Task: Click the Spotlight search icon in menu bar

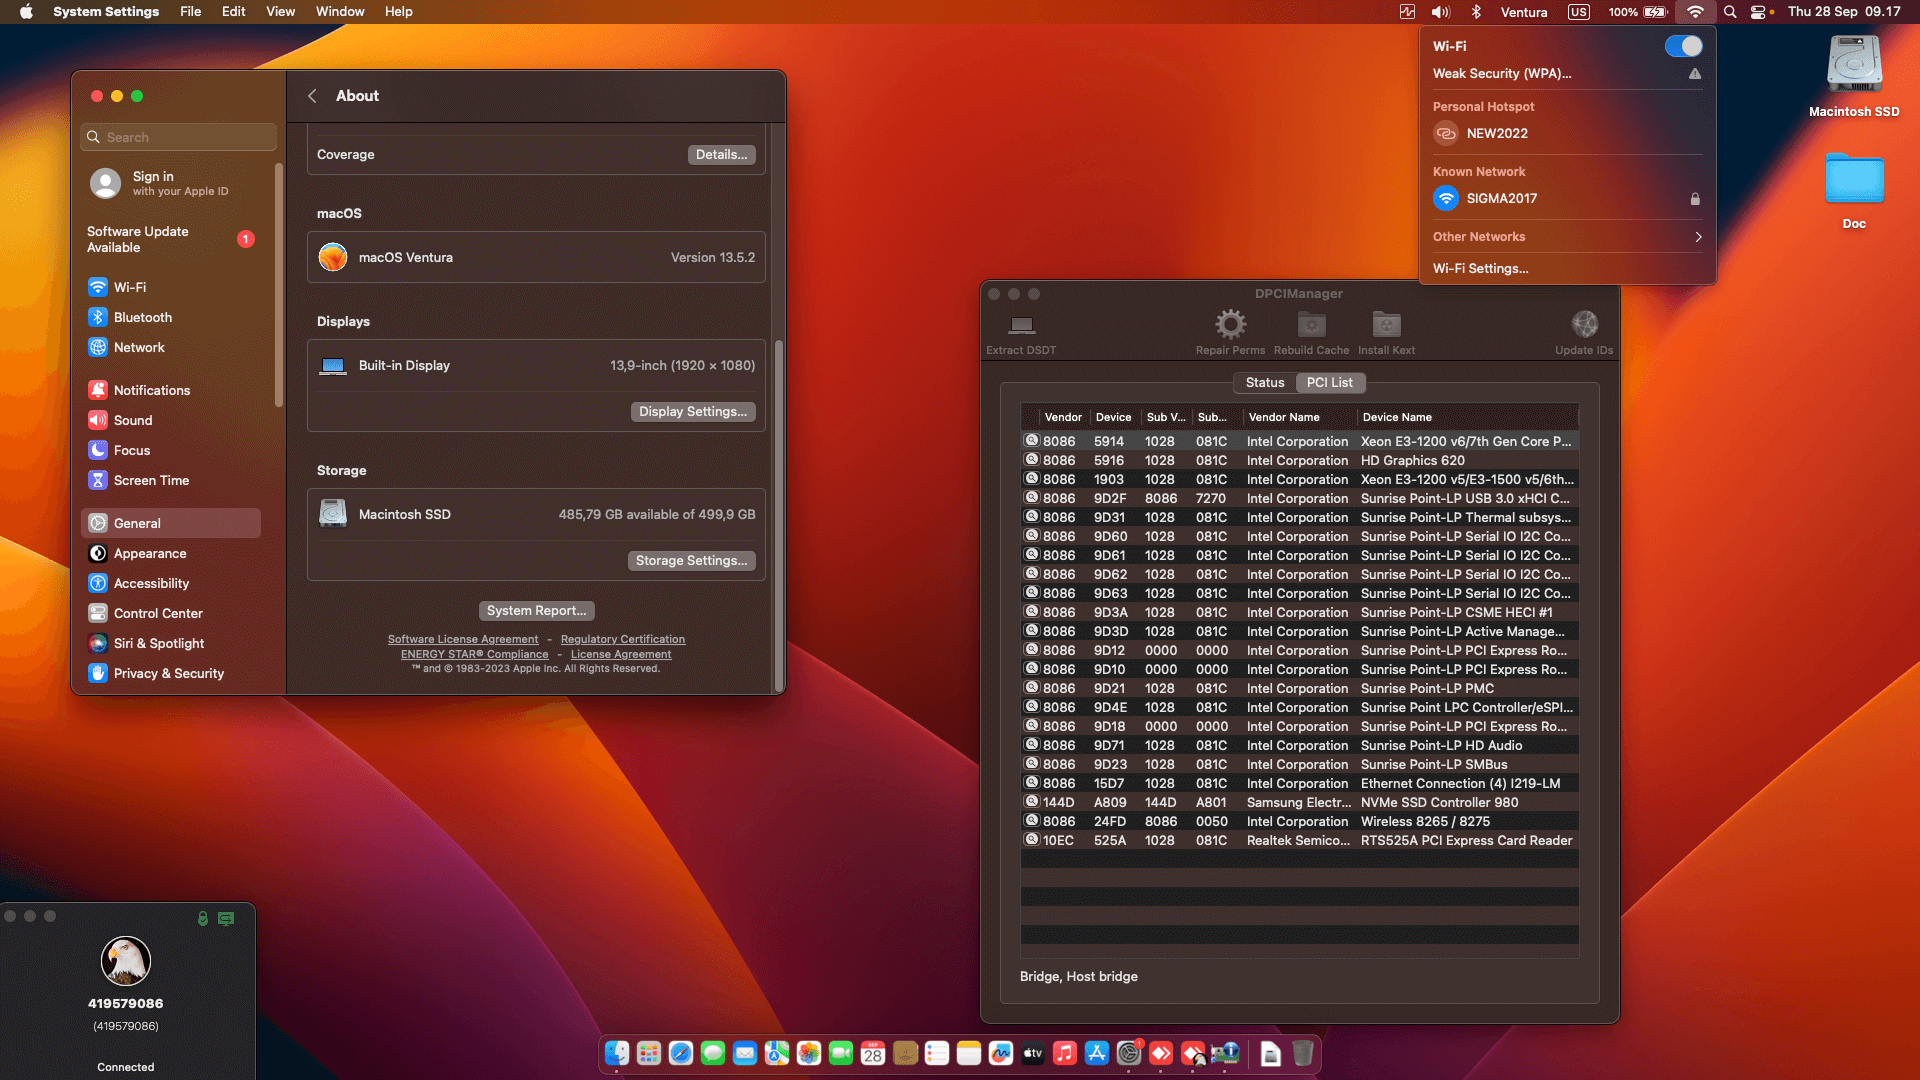Action: coord(1730,12)
